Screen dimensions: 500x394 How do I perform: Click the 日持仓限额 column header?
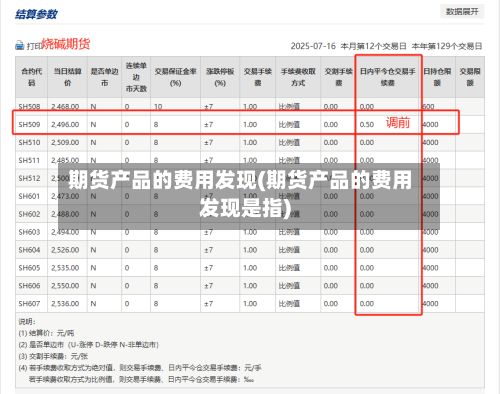click(437, 77)
